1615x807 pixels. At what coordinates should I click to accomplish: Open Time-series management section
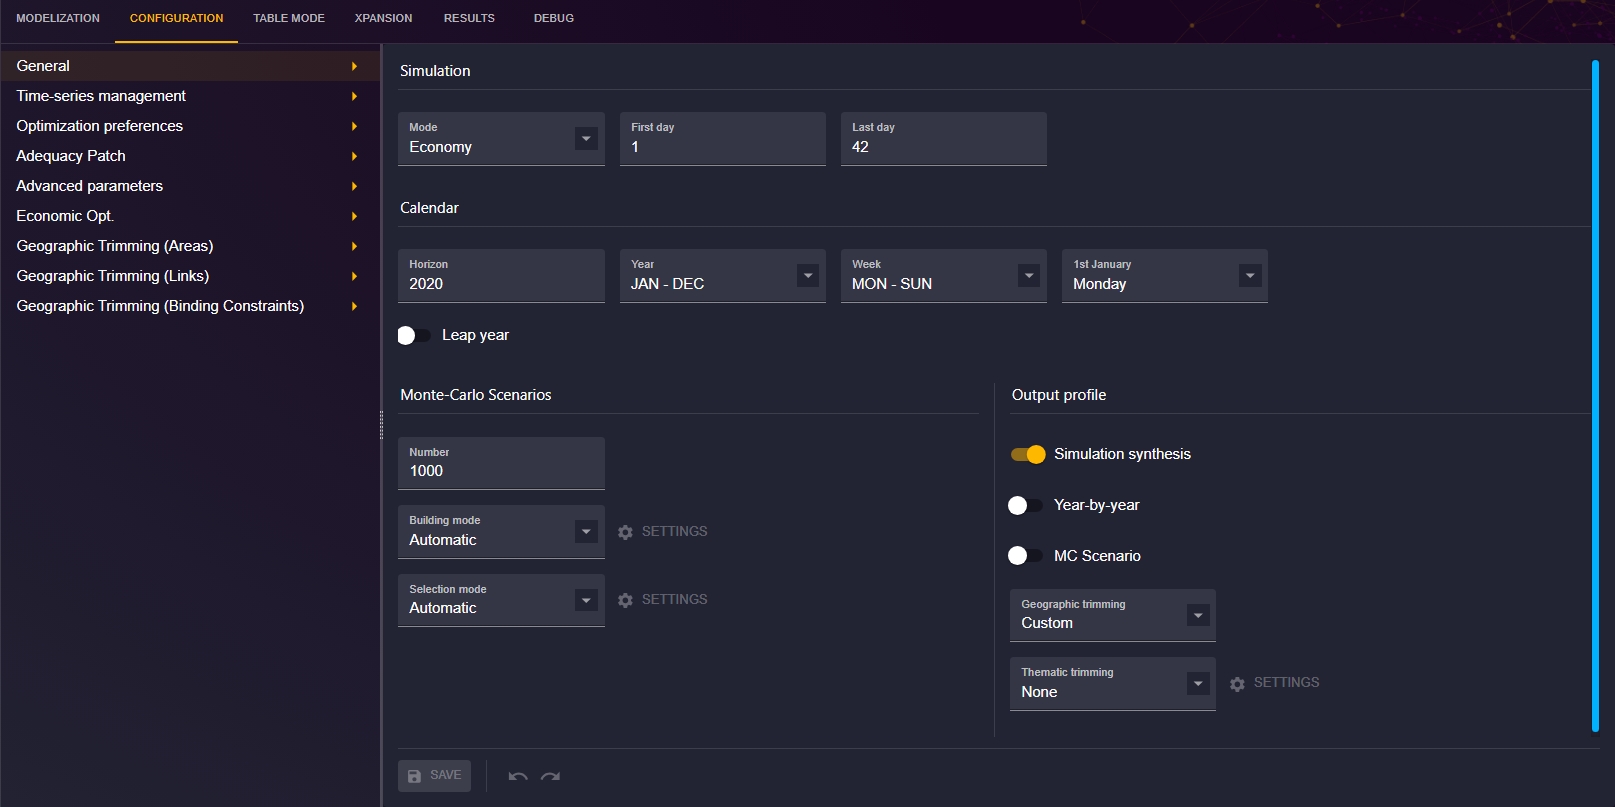click(190, 96)
